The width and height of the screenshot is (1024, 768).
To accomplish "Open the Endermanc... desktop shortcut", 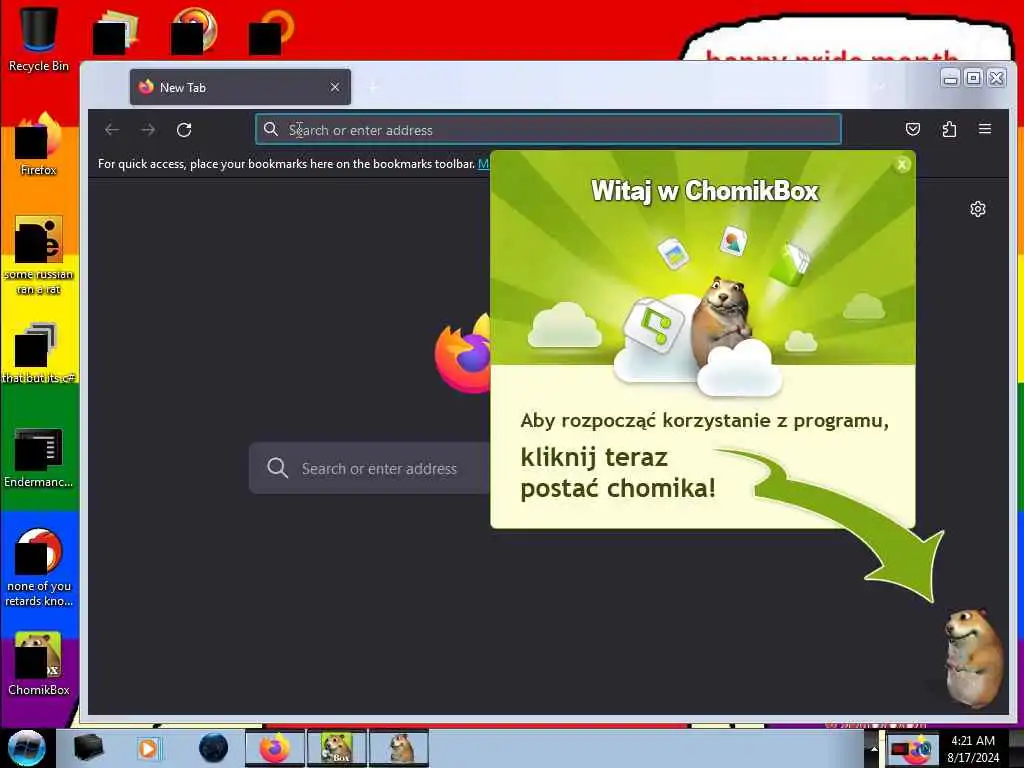I will coord(39,457).
